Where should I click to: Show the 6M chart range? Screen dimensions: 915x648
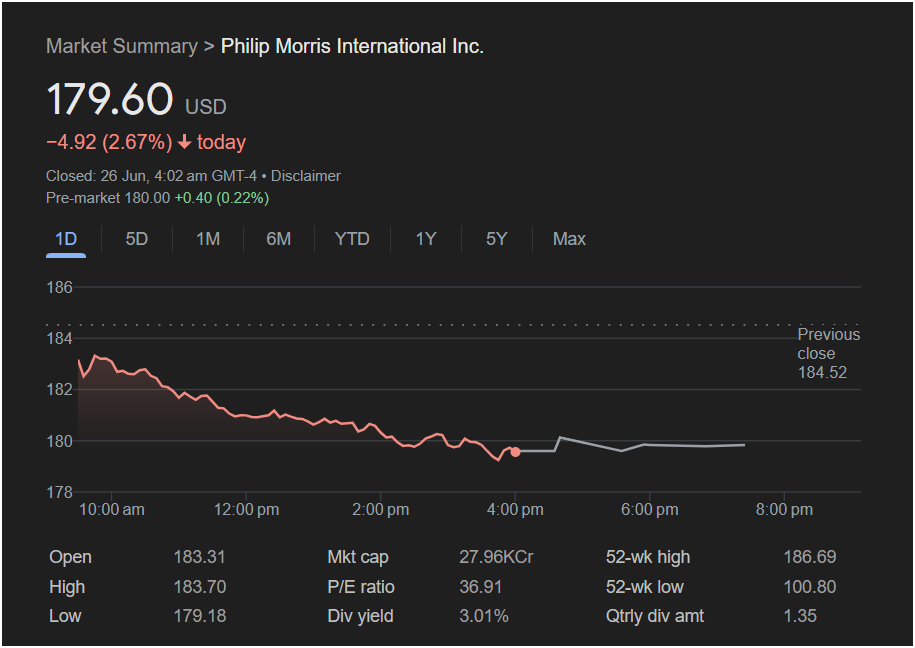point(278,239)
